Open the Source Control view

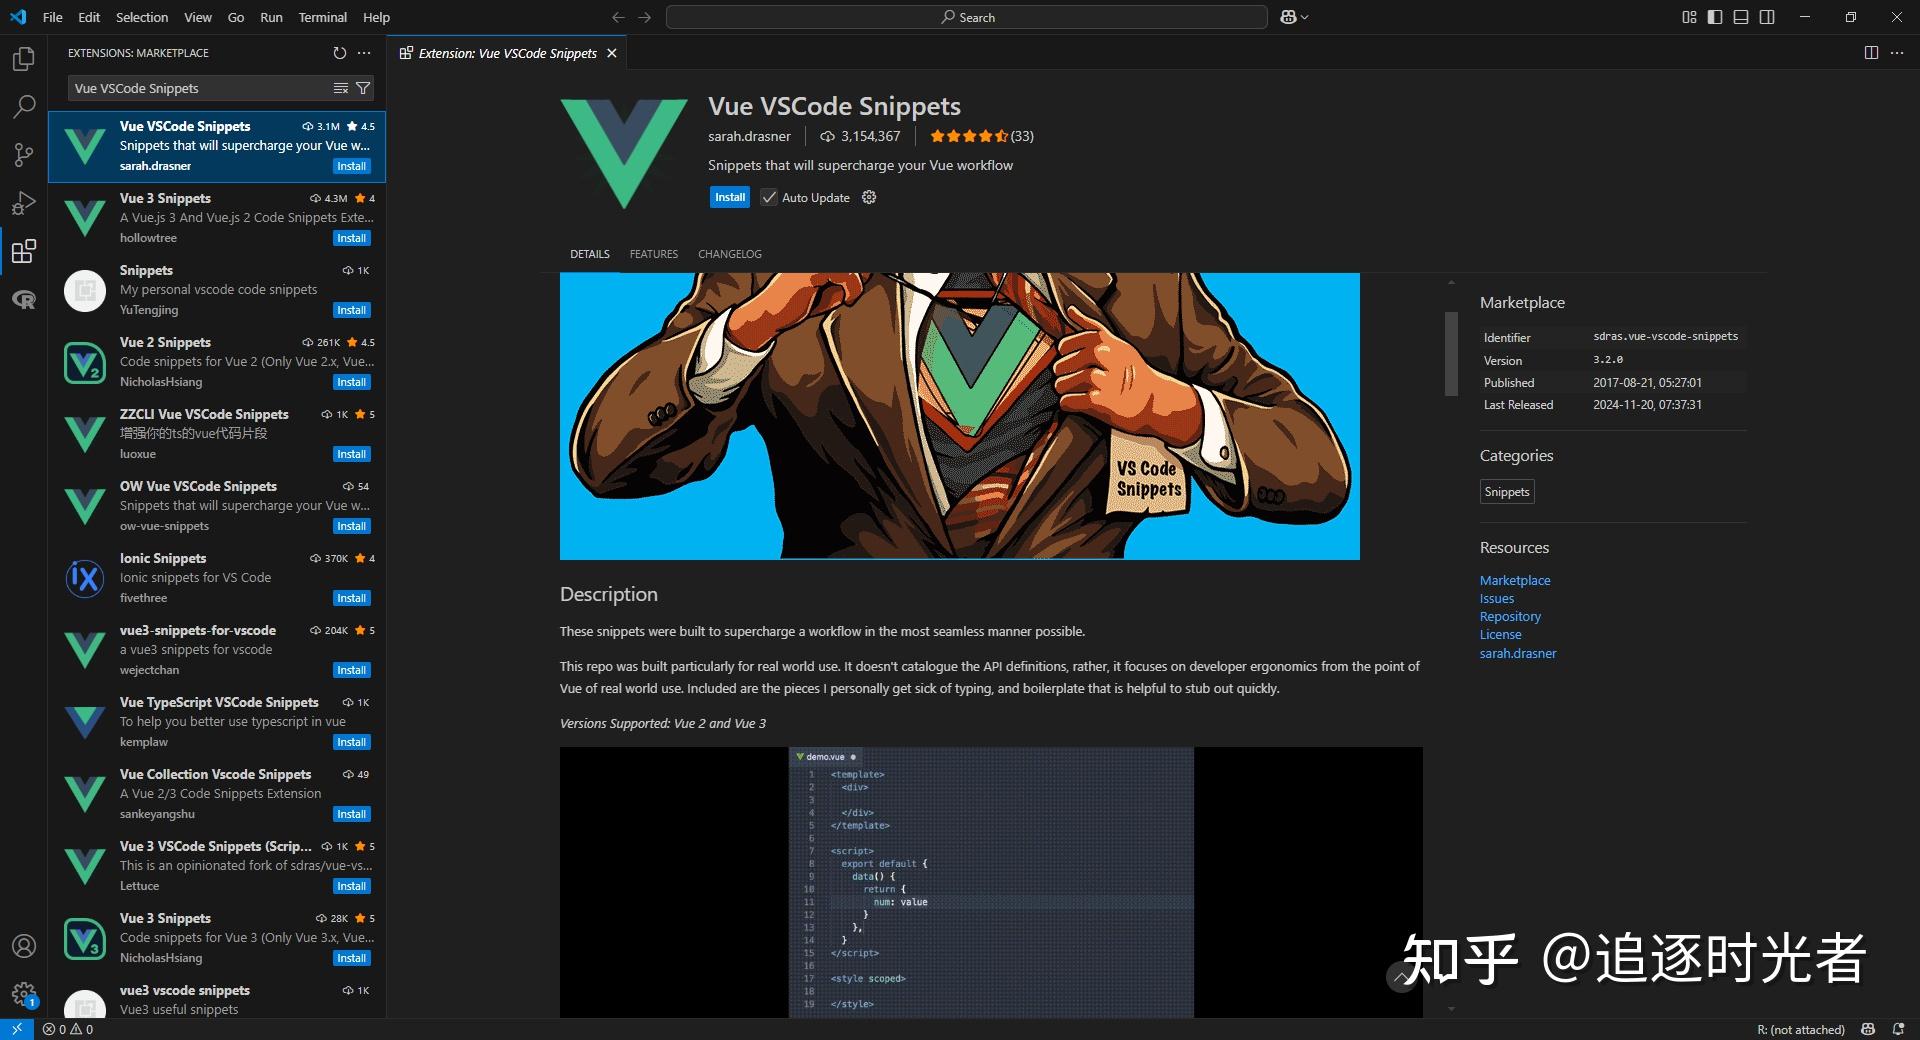(22, 155)
